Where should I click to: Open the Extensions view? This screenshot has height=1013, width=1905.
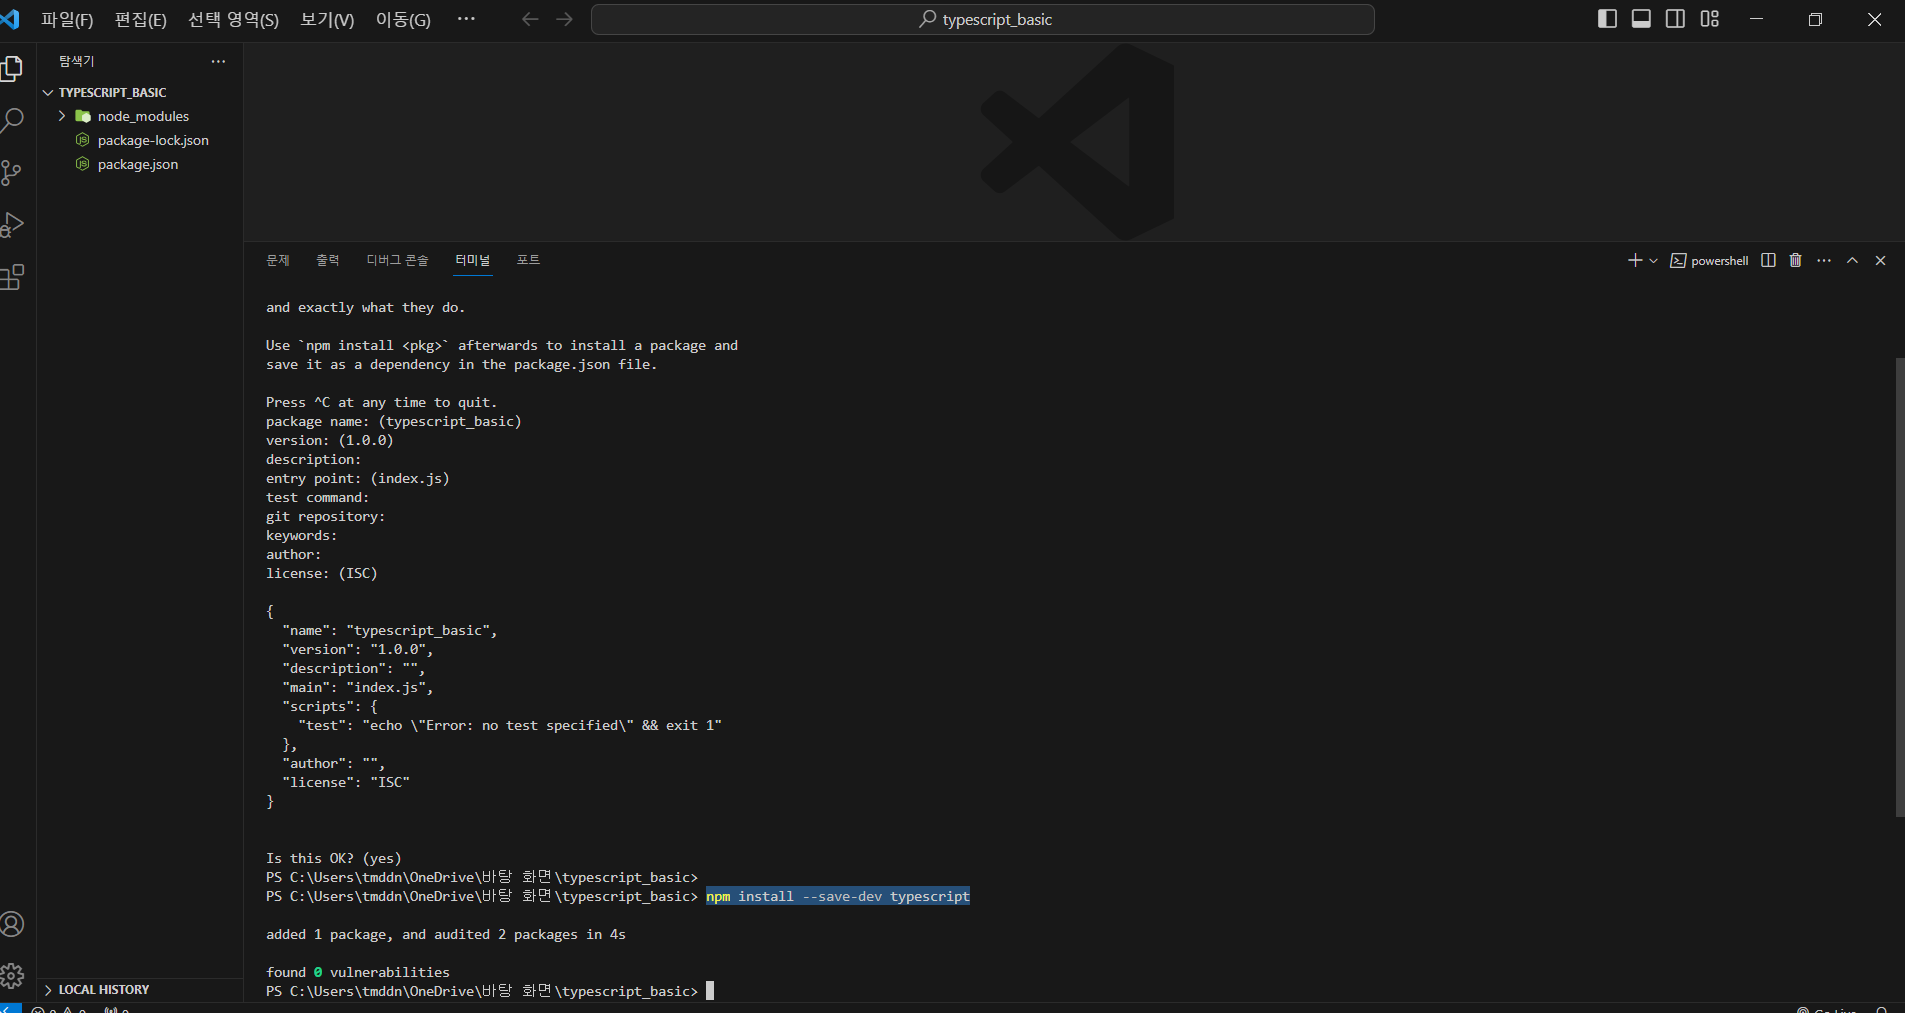[12, 277]
